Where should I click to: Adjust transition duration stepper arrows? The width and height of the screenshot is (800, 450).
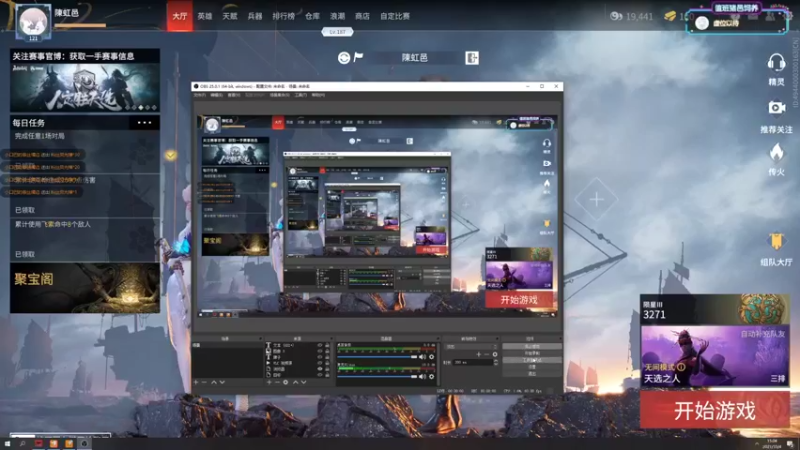(x=496, y=362)
